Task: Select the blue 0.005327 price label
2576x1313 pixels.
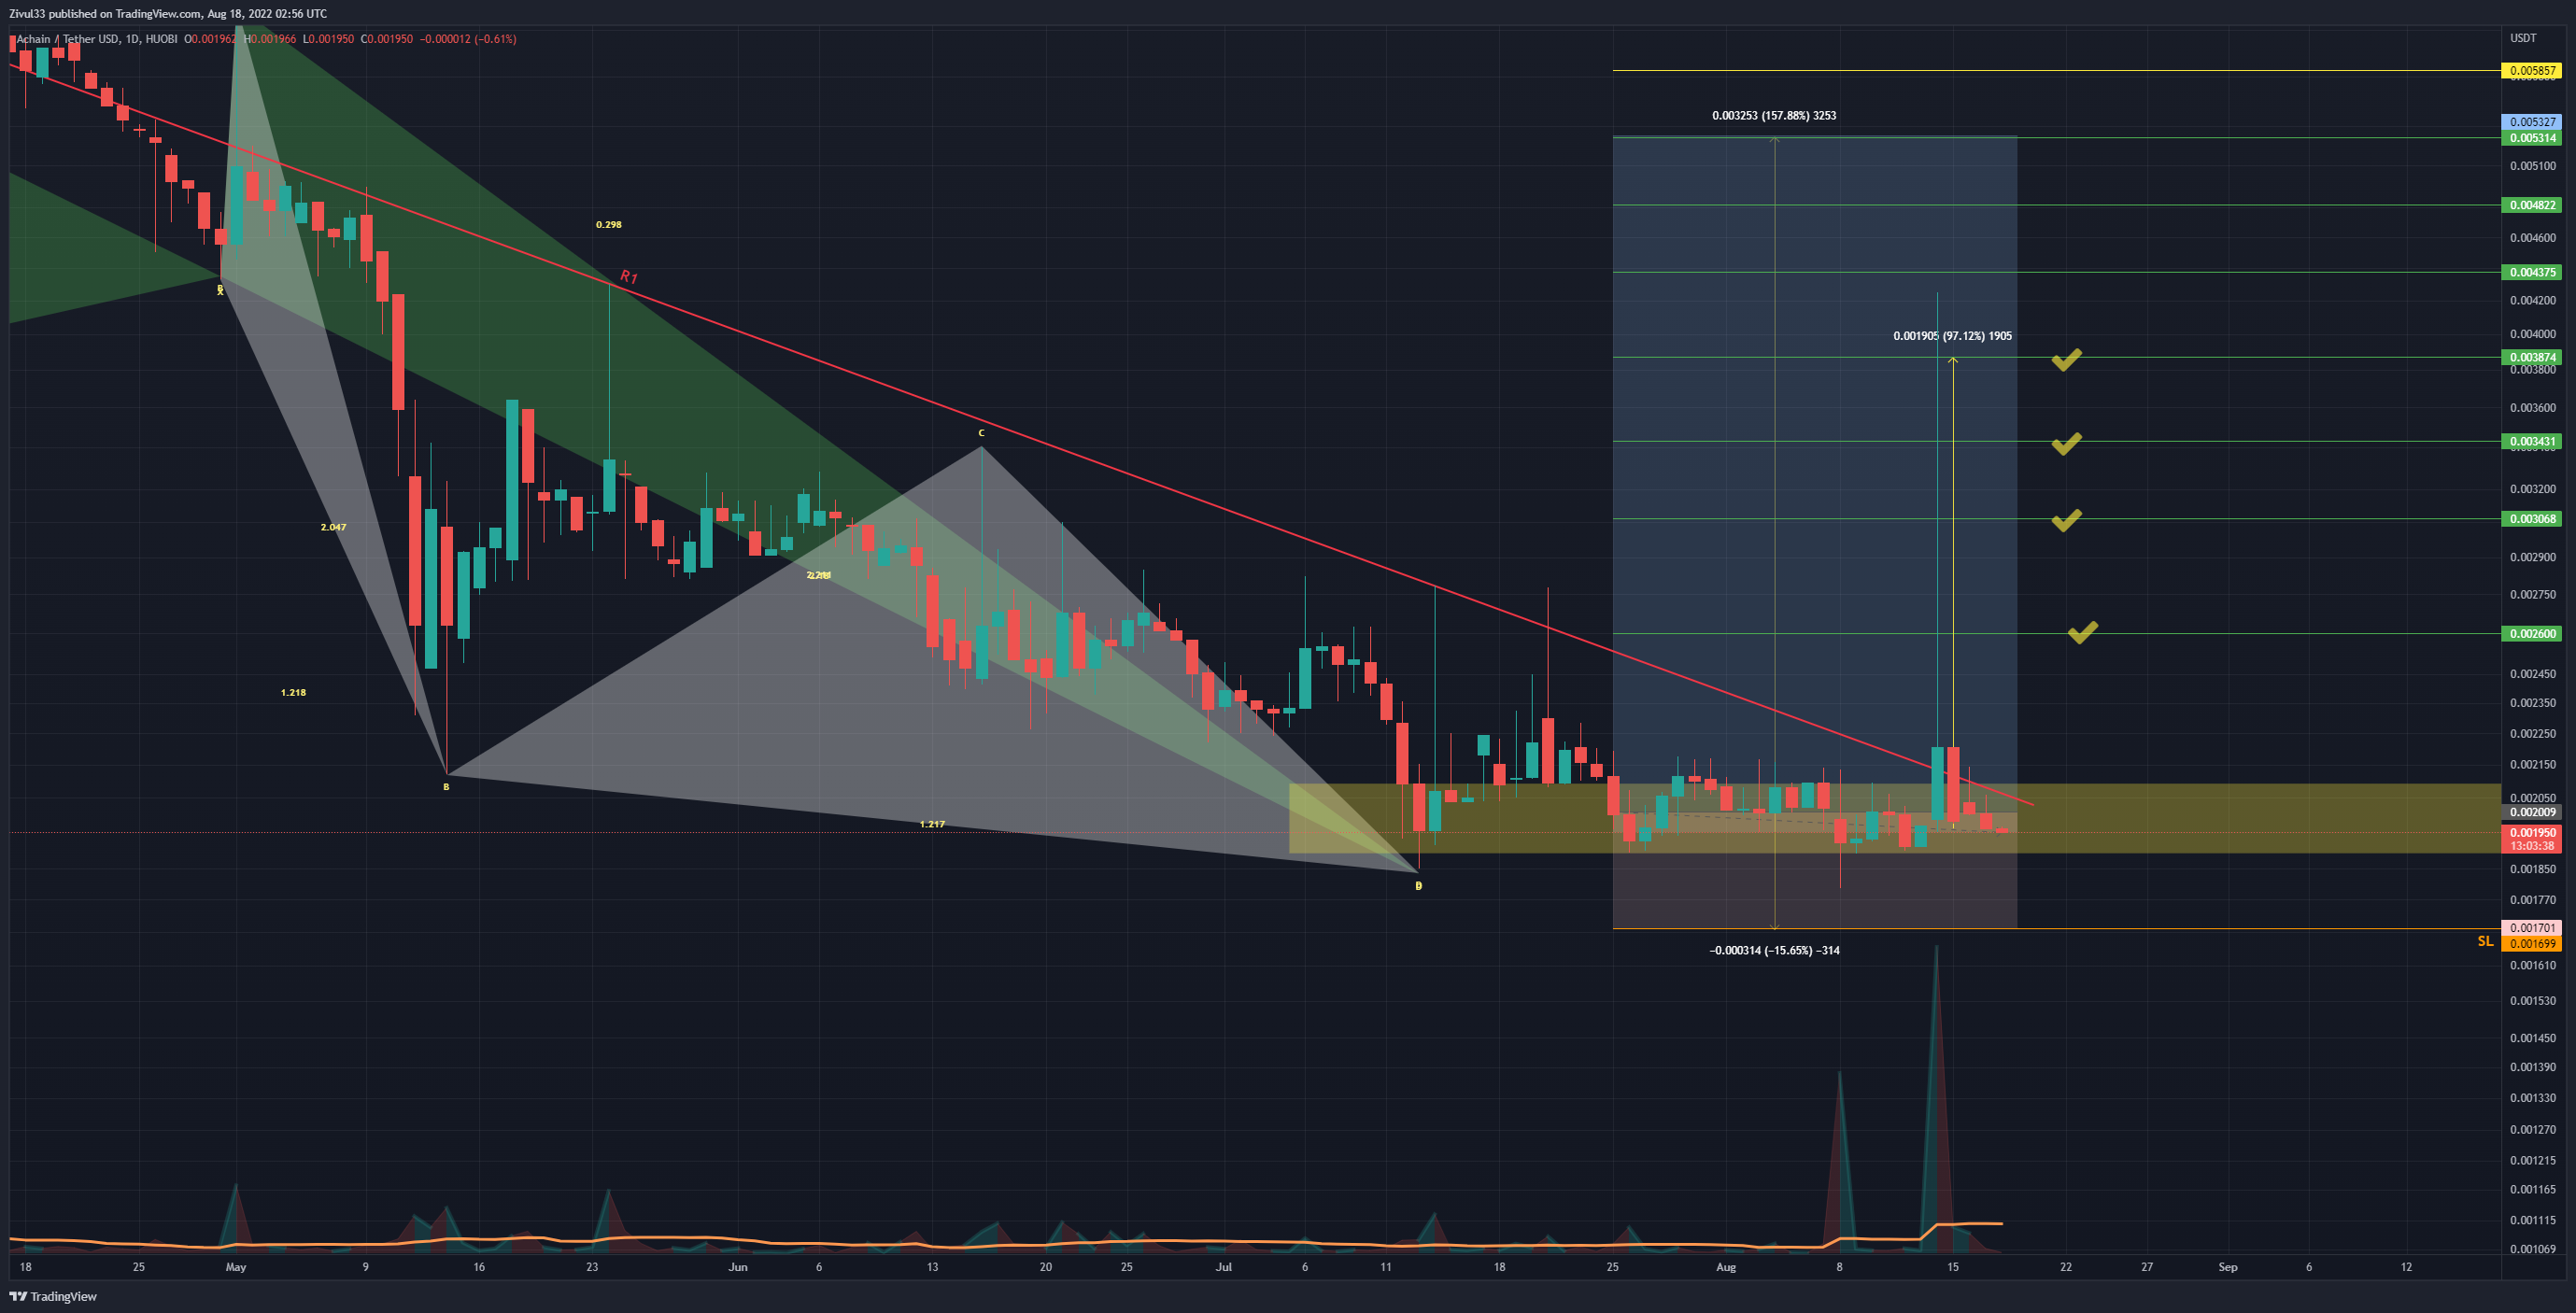Action: click(x=2534, y=122)
